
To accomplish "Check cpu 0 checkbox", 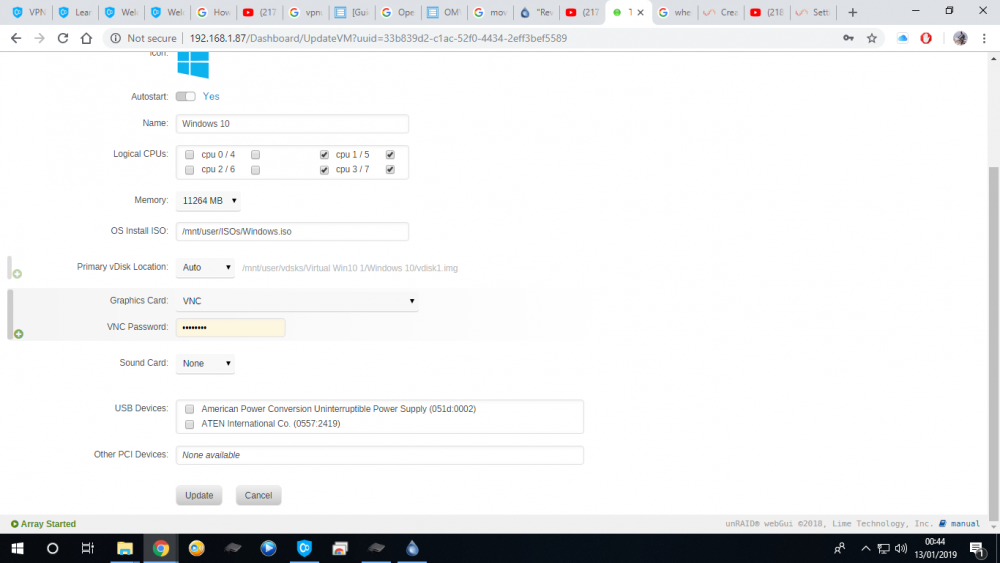I will (x=189, y=155).
